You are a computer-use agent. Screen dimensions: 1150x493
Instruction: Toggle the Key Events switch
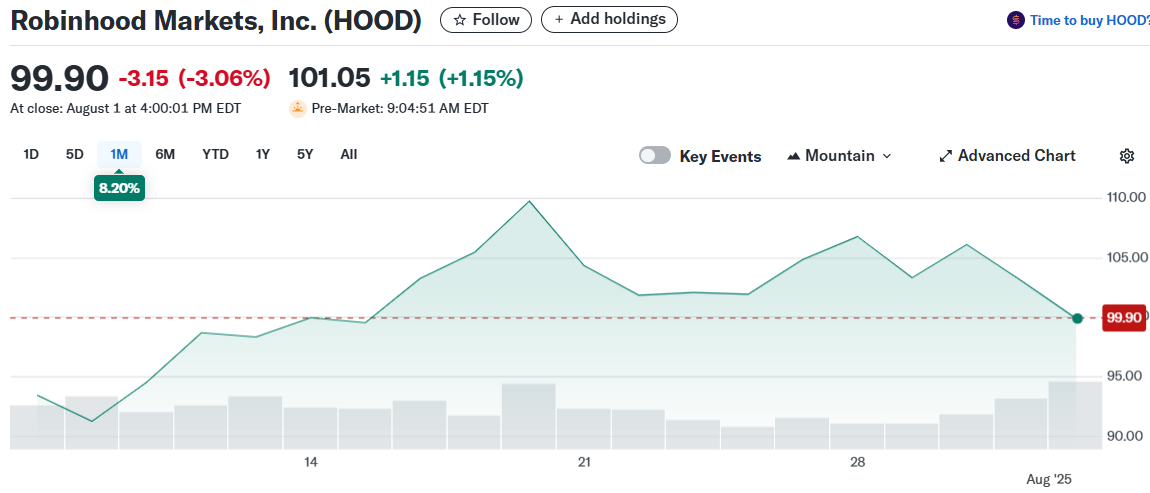coord(654,156)
